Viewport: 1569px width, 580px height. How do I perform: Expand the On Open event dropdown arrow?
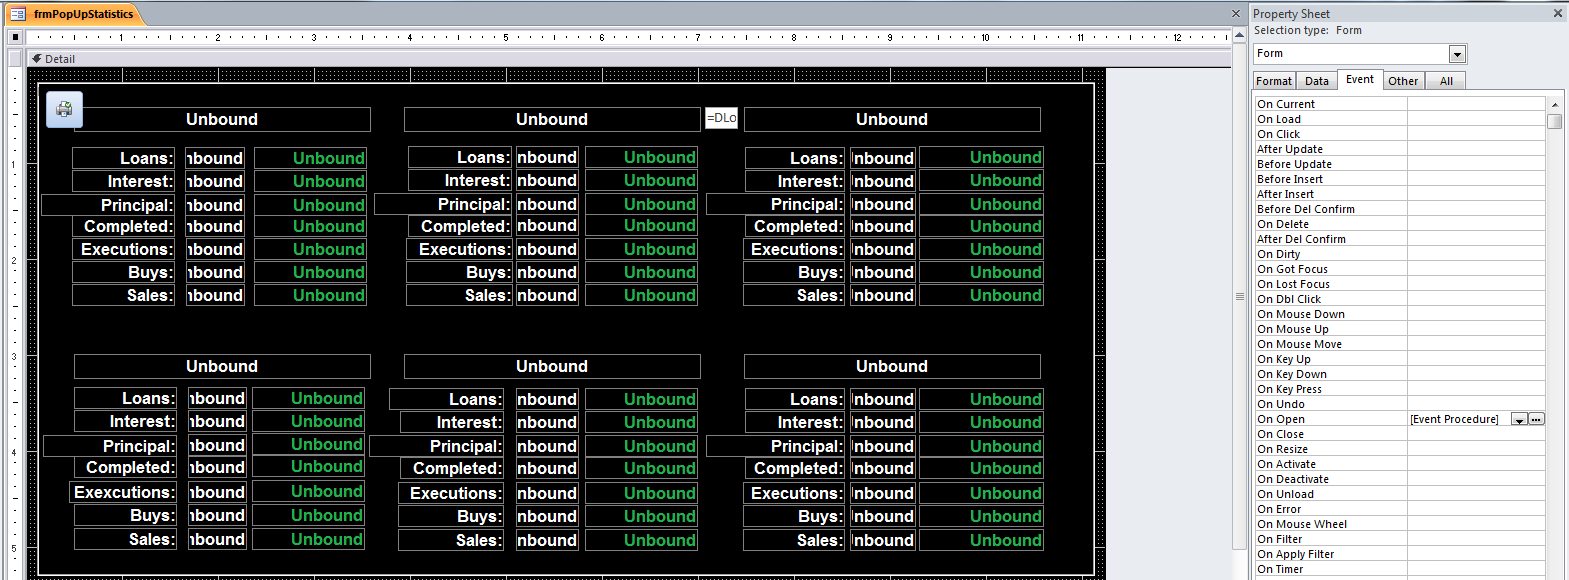[1519, 419]
